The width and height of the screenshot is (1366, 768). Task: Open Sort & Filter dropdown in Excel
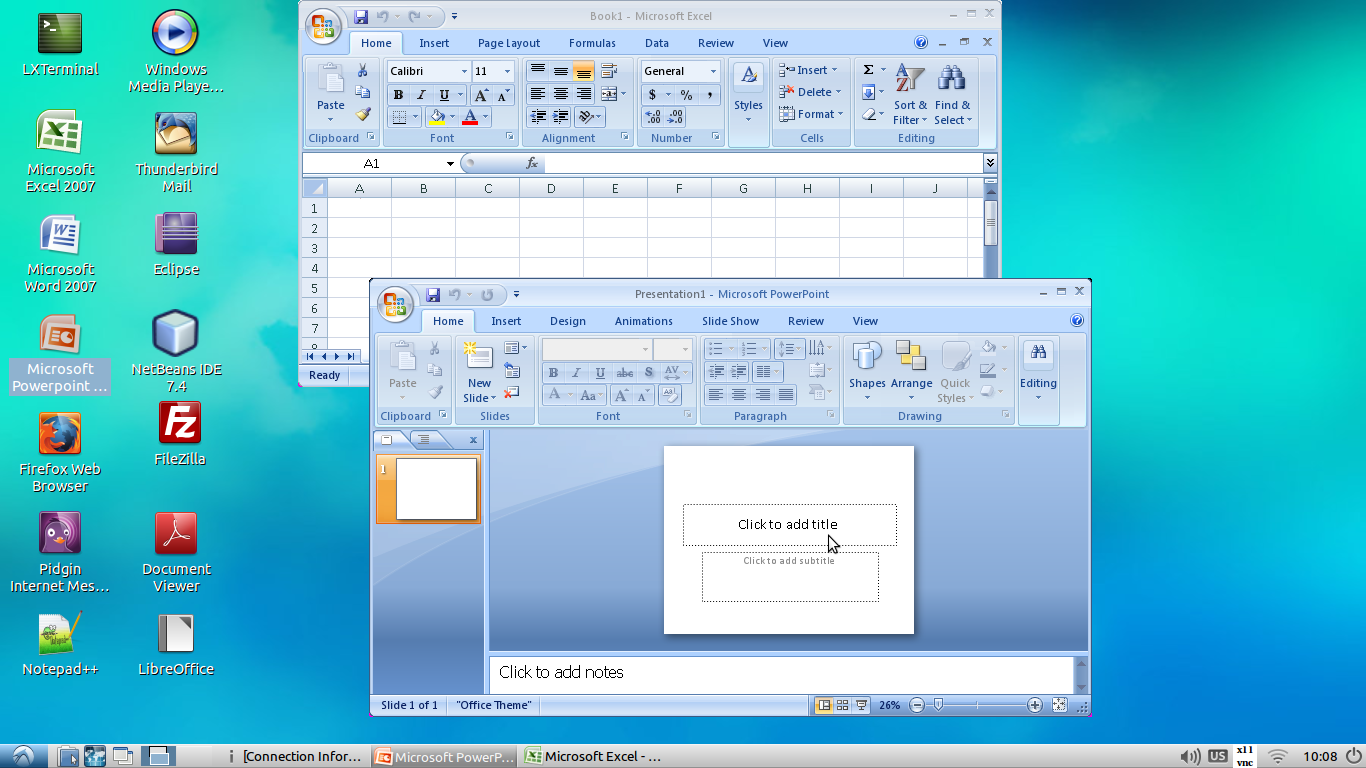(x=910, y=94)
